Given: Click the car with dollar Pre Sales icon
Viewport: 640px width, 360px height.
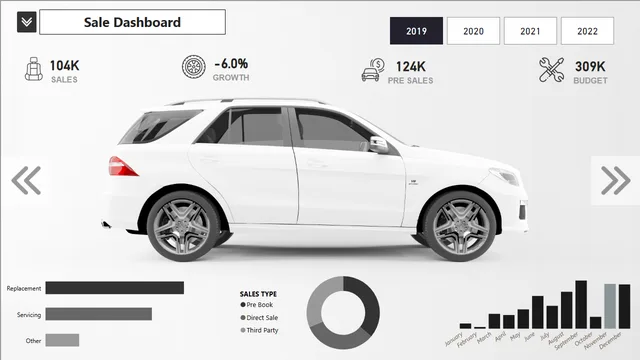Looking at the screenshot, I should (373, 70).
